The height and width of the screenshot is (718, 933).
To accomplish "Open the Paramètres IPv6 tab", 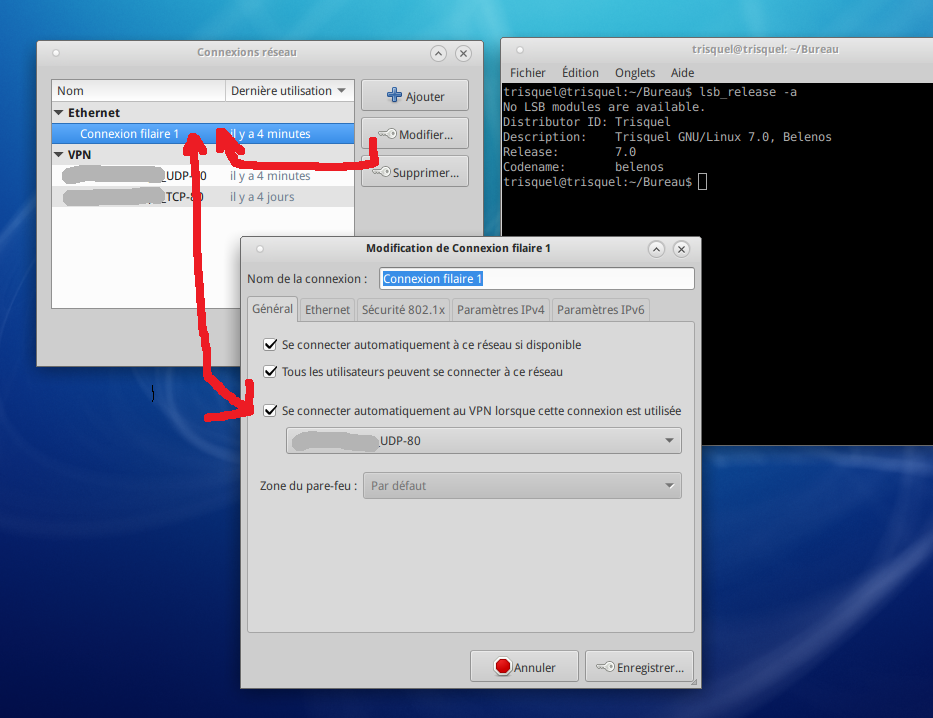I will 600,310.
